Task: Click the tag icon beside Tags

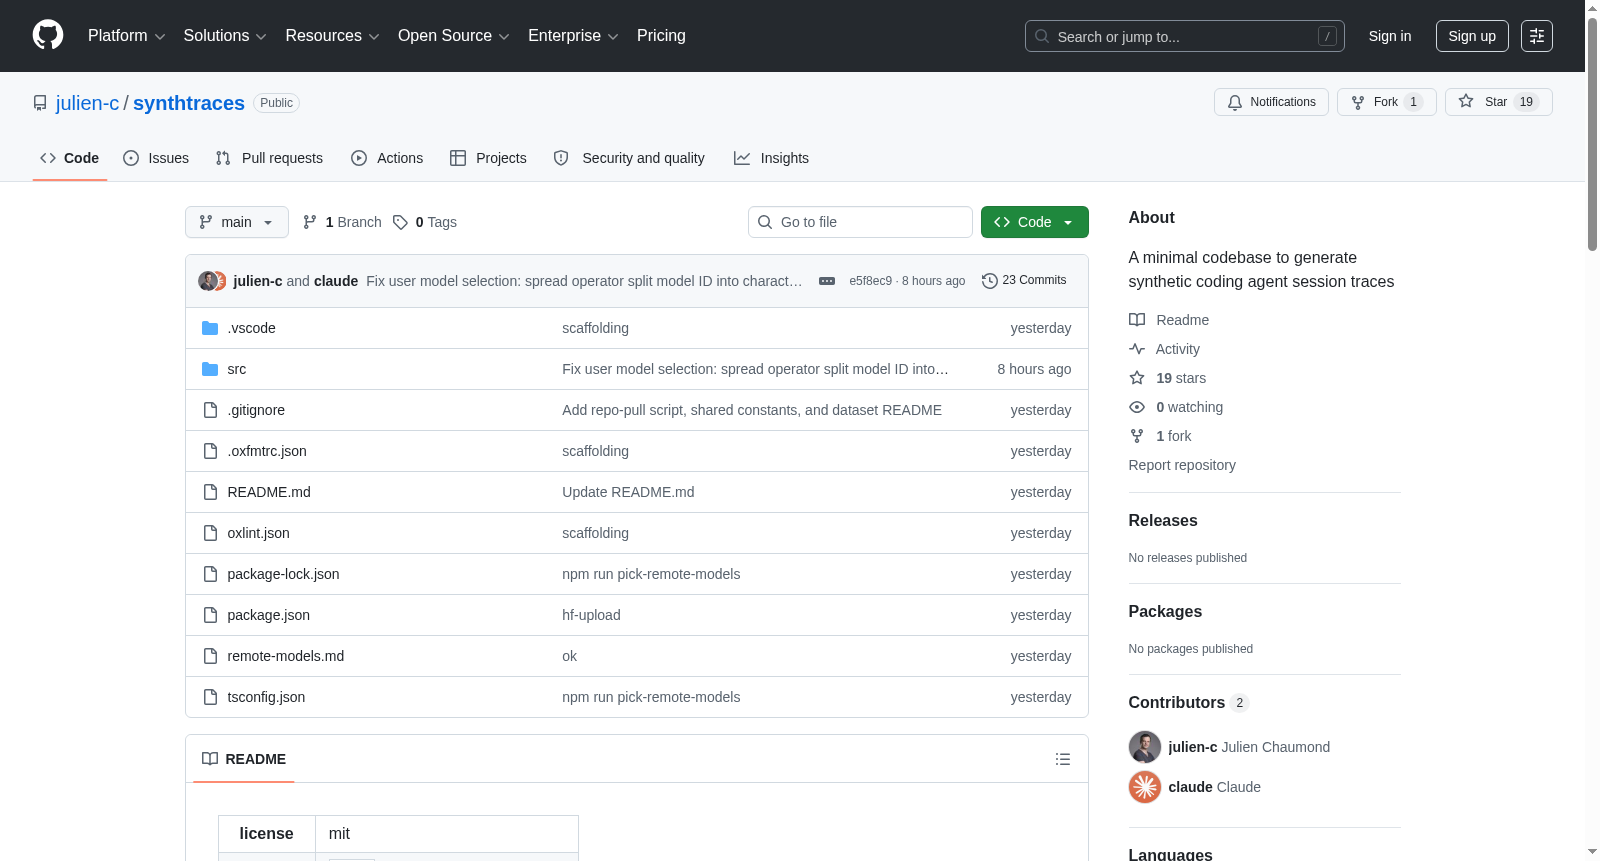Action: click(400, 222)
